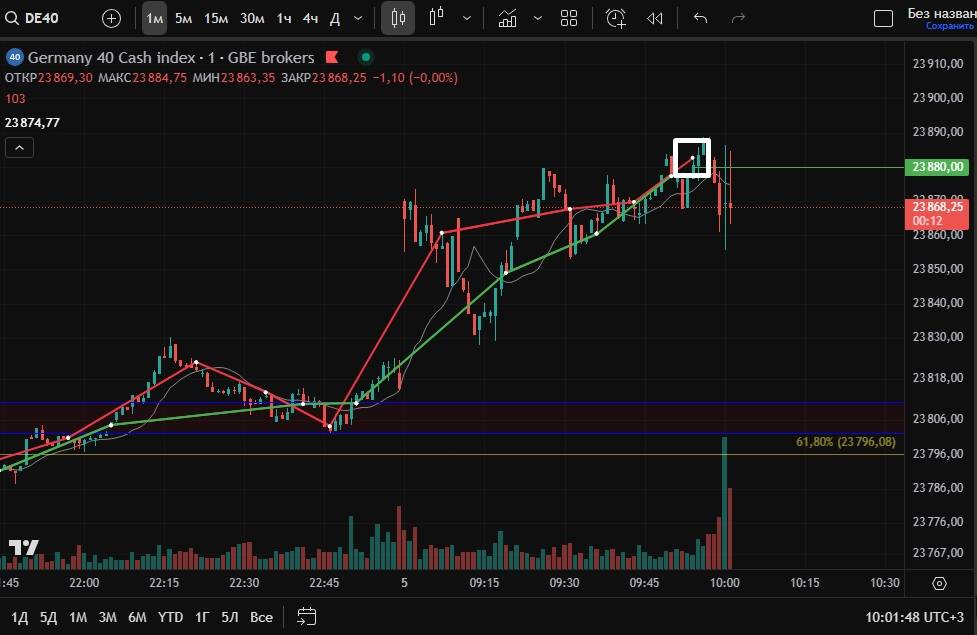
Task: Click the undo arrow
Action: [700, 18]
